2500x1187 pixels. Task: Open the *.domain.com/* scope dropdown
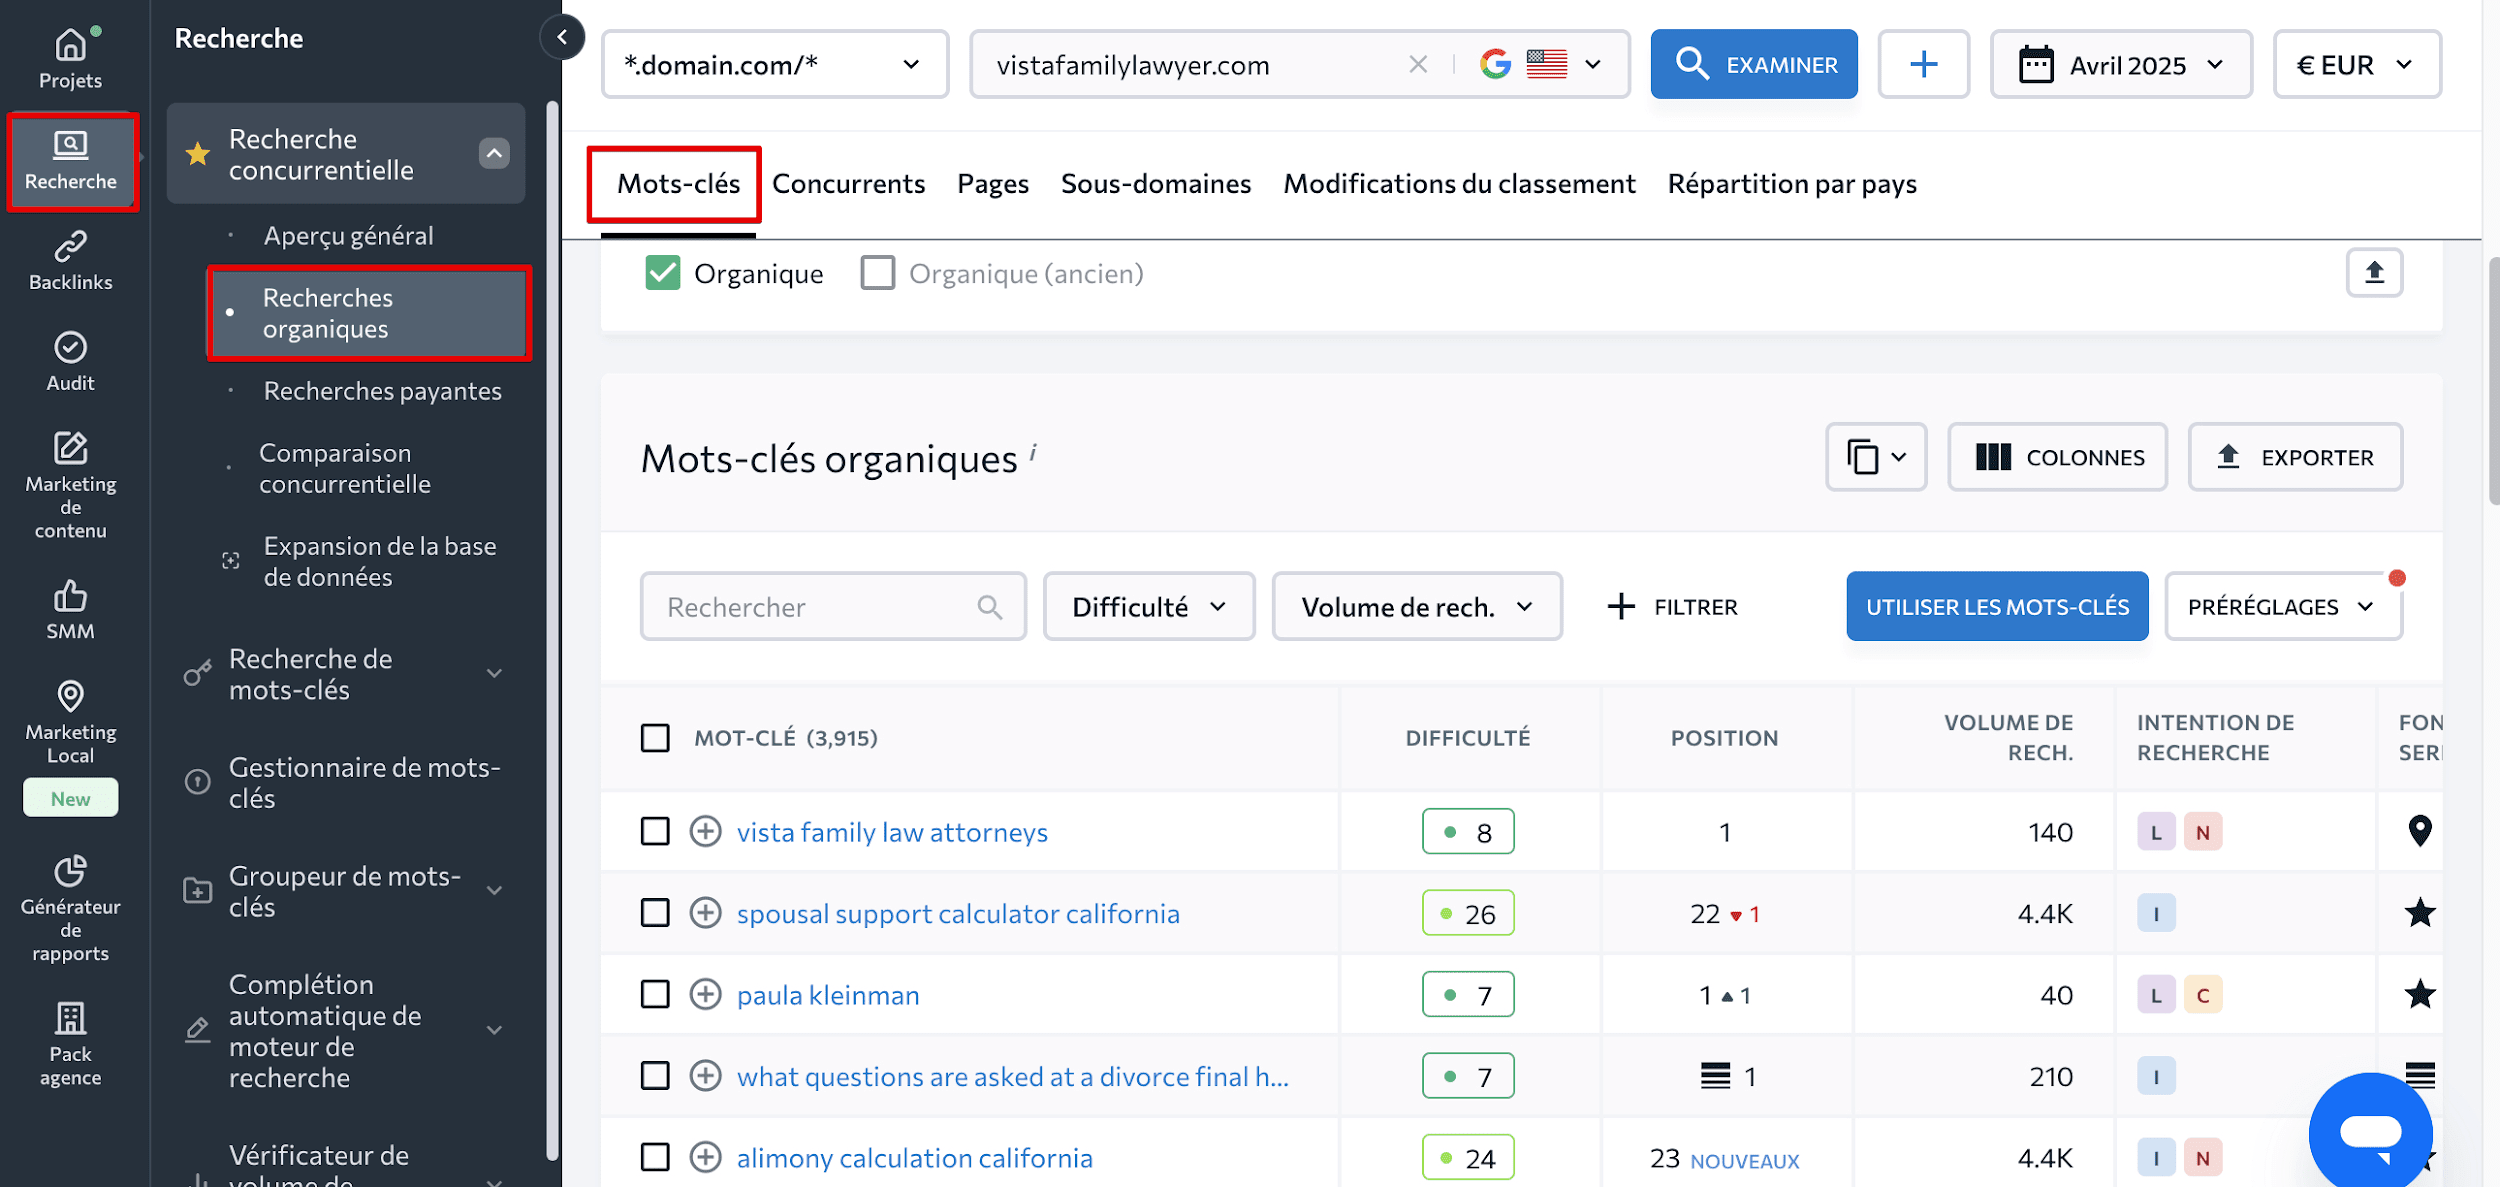[775, 65]
